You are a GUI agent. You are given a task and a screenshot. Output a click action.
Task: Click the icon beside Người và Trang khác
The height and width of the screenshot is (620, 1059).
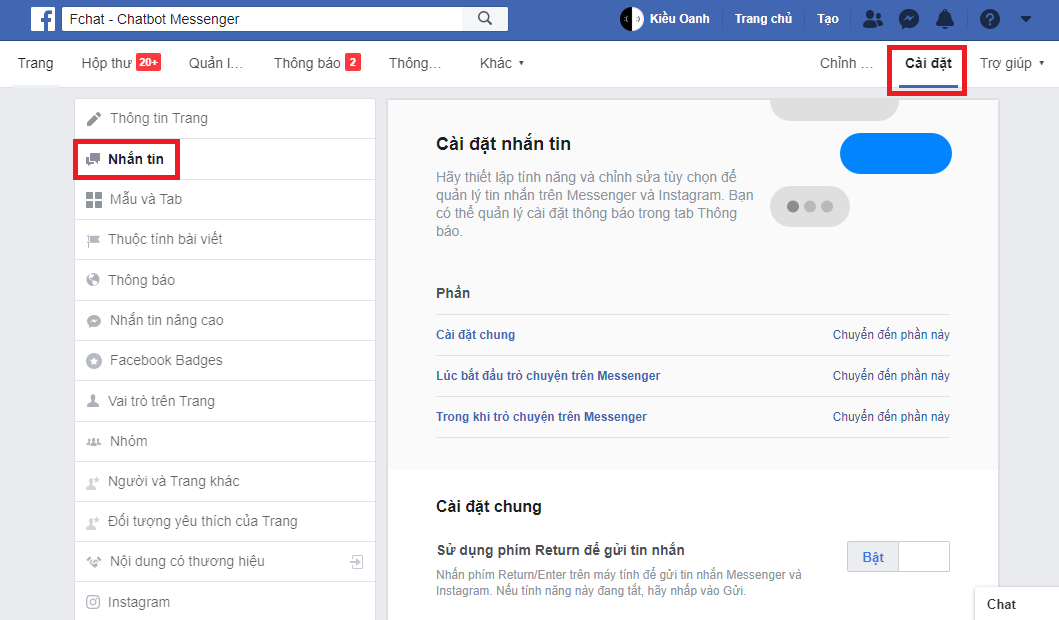click(93, 482)
